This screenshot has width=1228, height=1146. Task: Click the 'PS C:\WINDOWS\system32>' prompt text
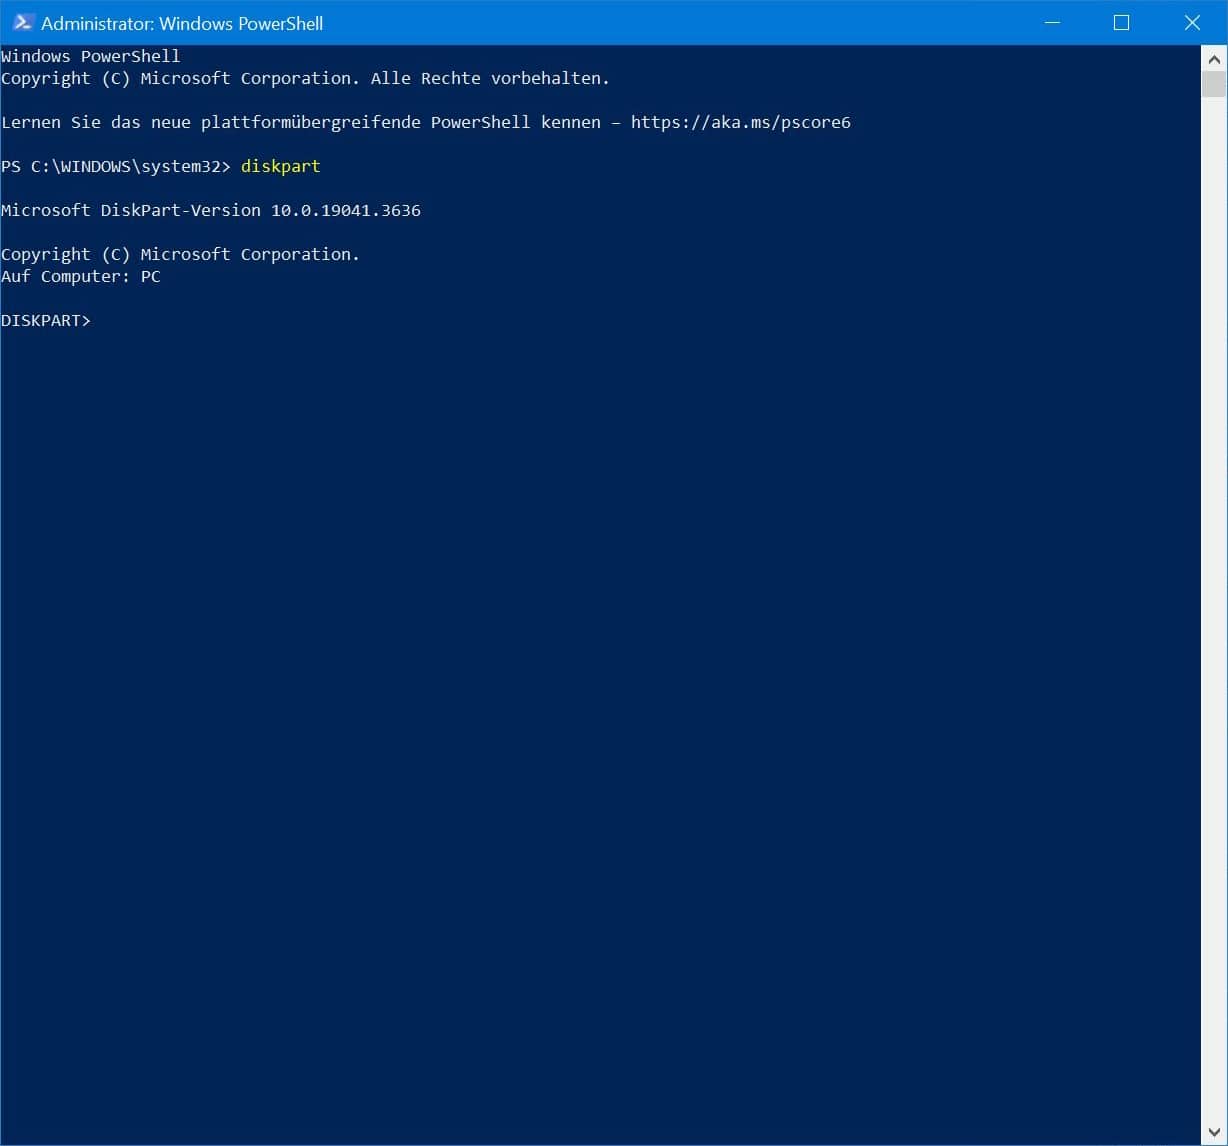click(x=116, y=166)
